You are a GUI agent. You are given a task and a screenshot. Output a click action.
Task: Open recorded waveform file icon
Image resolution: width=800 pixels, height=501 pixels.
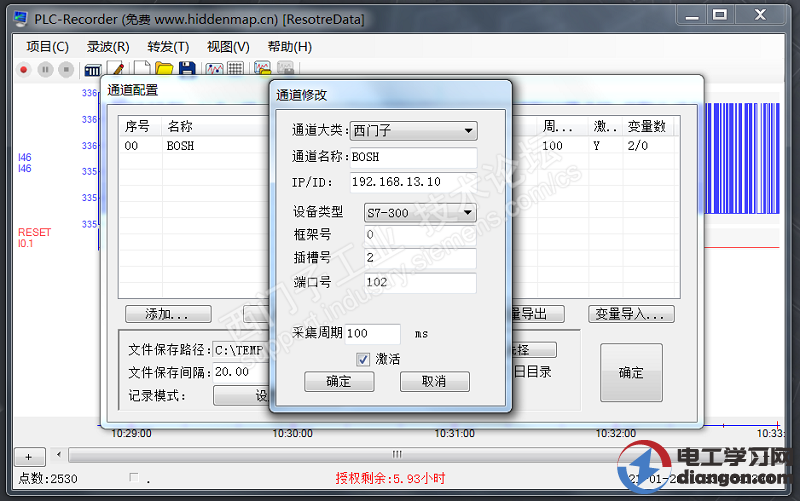click(x=262, y=68)
